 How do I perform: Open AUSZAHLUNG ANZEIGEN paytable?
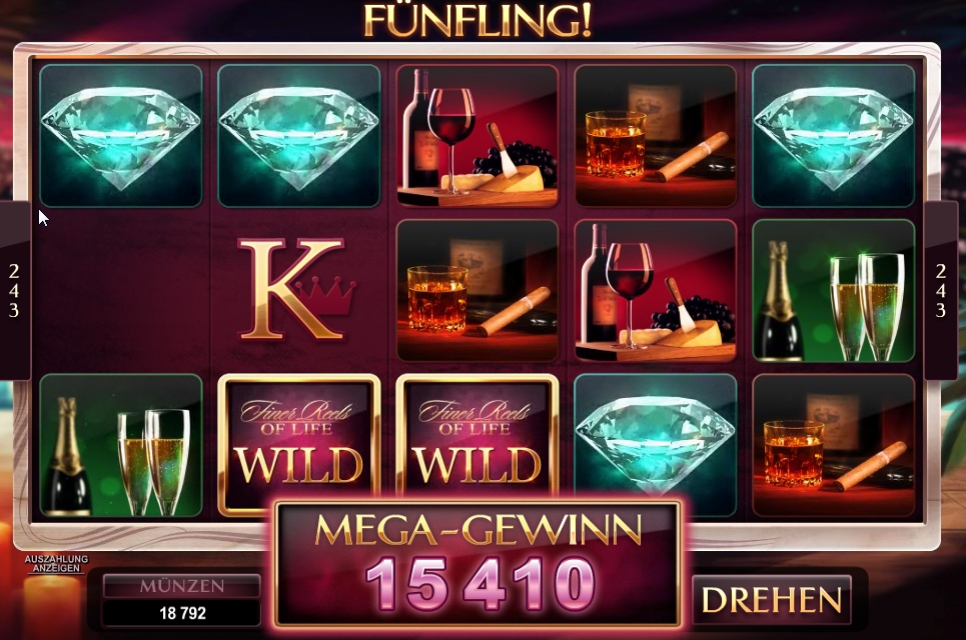tap(56, 563)
